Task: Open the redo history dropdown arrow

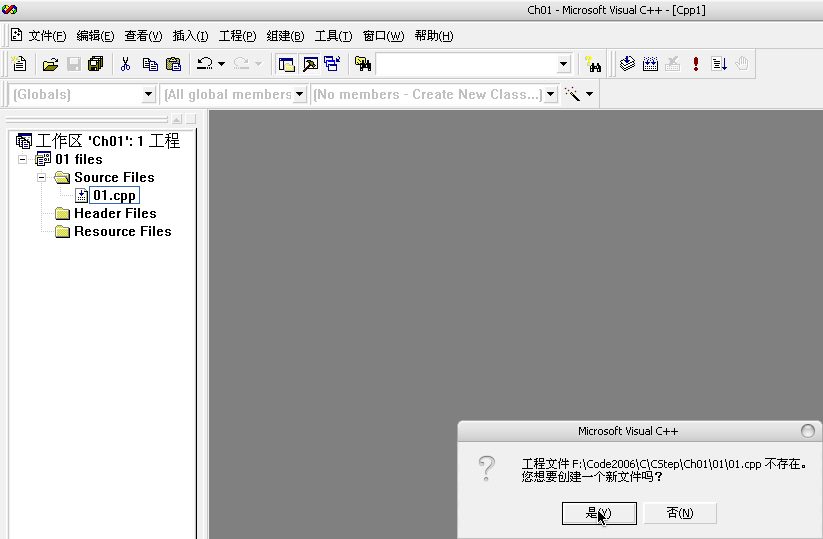Action: (258, 64)
